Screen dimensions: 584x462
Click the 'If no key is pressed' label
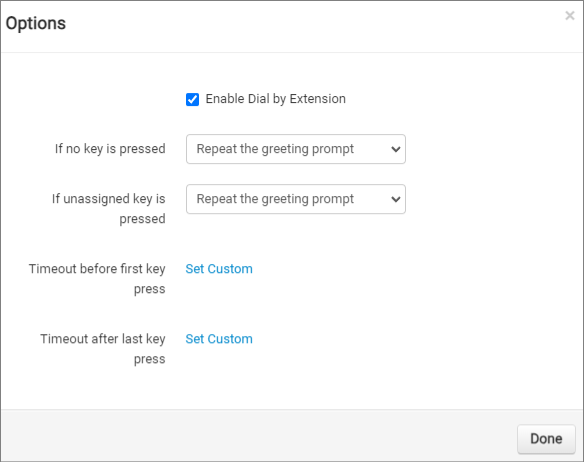point(110,149)
